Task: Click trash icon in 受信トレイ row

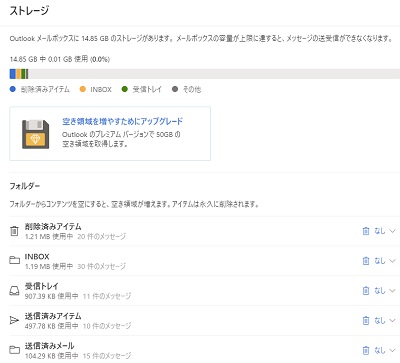Action: (366, 291)
